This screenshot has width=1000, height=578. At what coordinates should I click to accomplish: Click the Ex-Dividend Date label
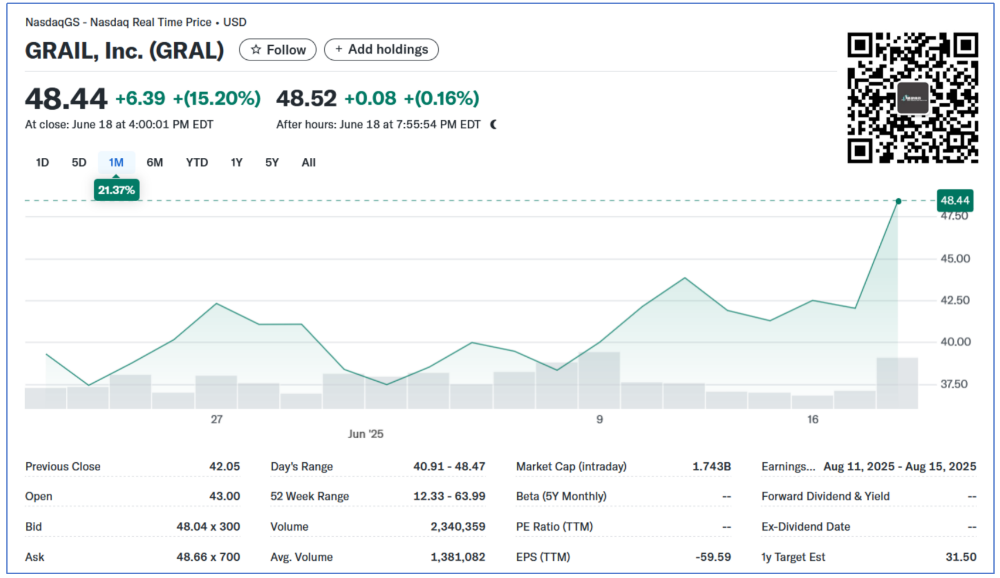(x=805, y=527)
